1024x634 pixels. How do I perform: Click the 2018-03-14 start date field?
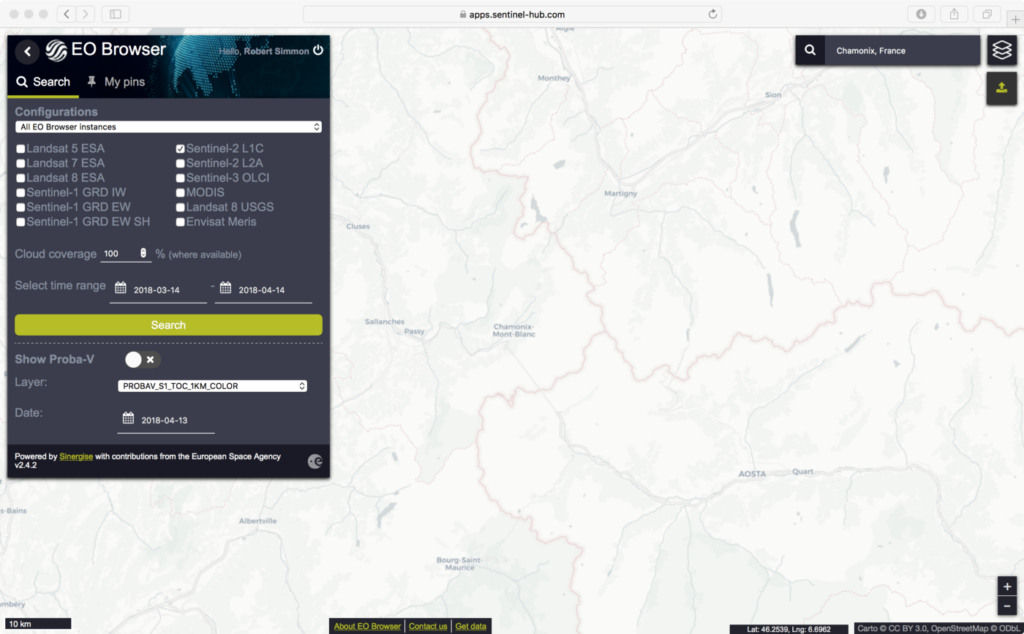(x=158, y=290)
